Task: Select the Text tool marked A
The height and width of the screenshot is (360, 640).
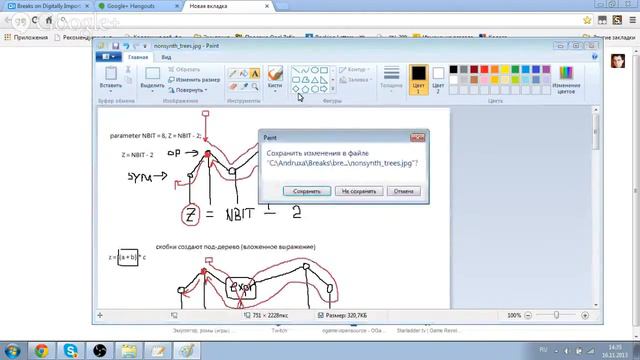Action: [255, 74]
